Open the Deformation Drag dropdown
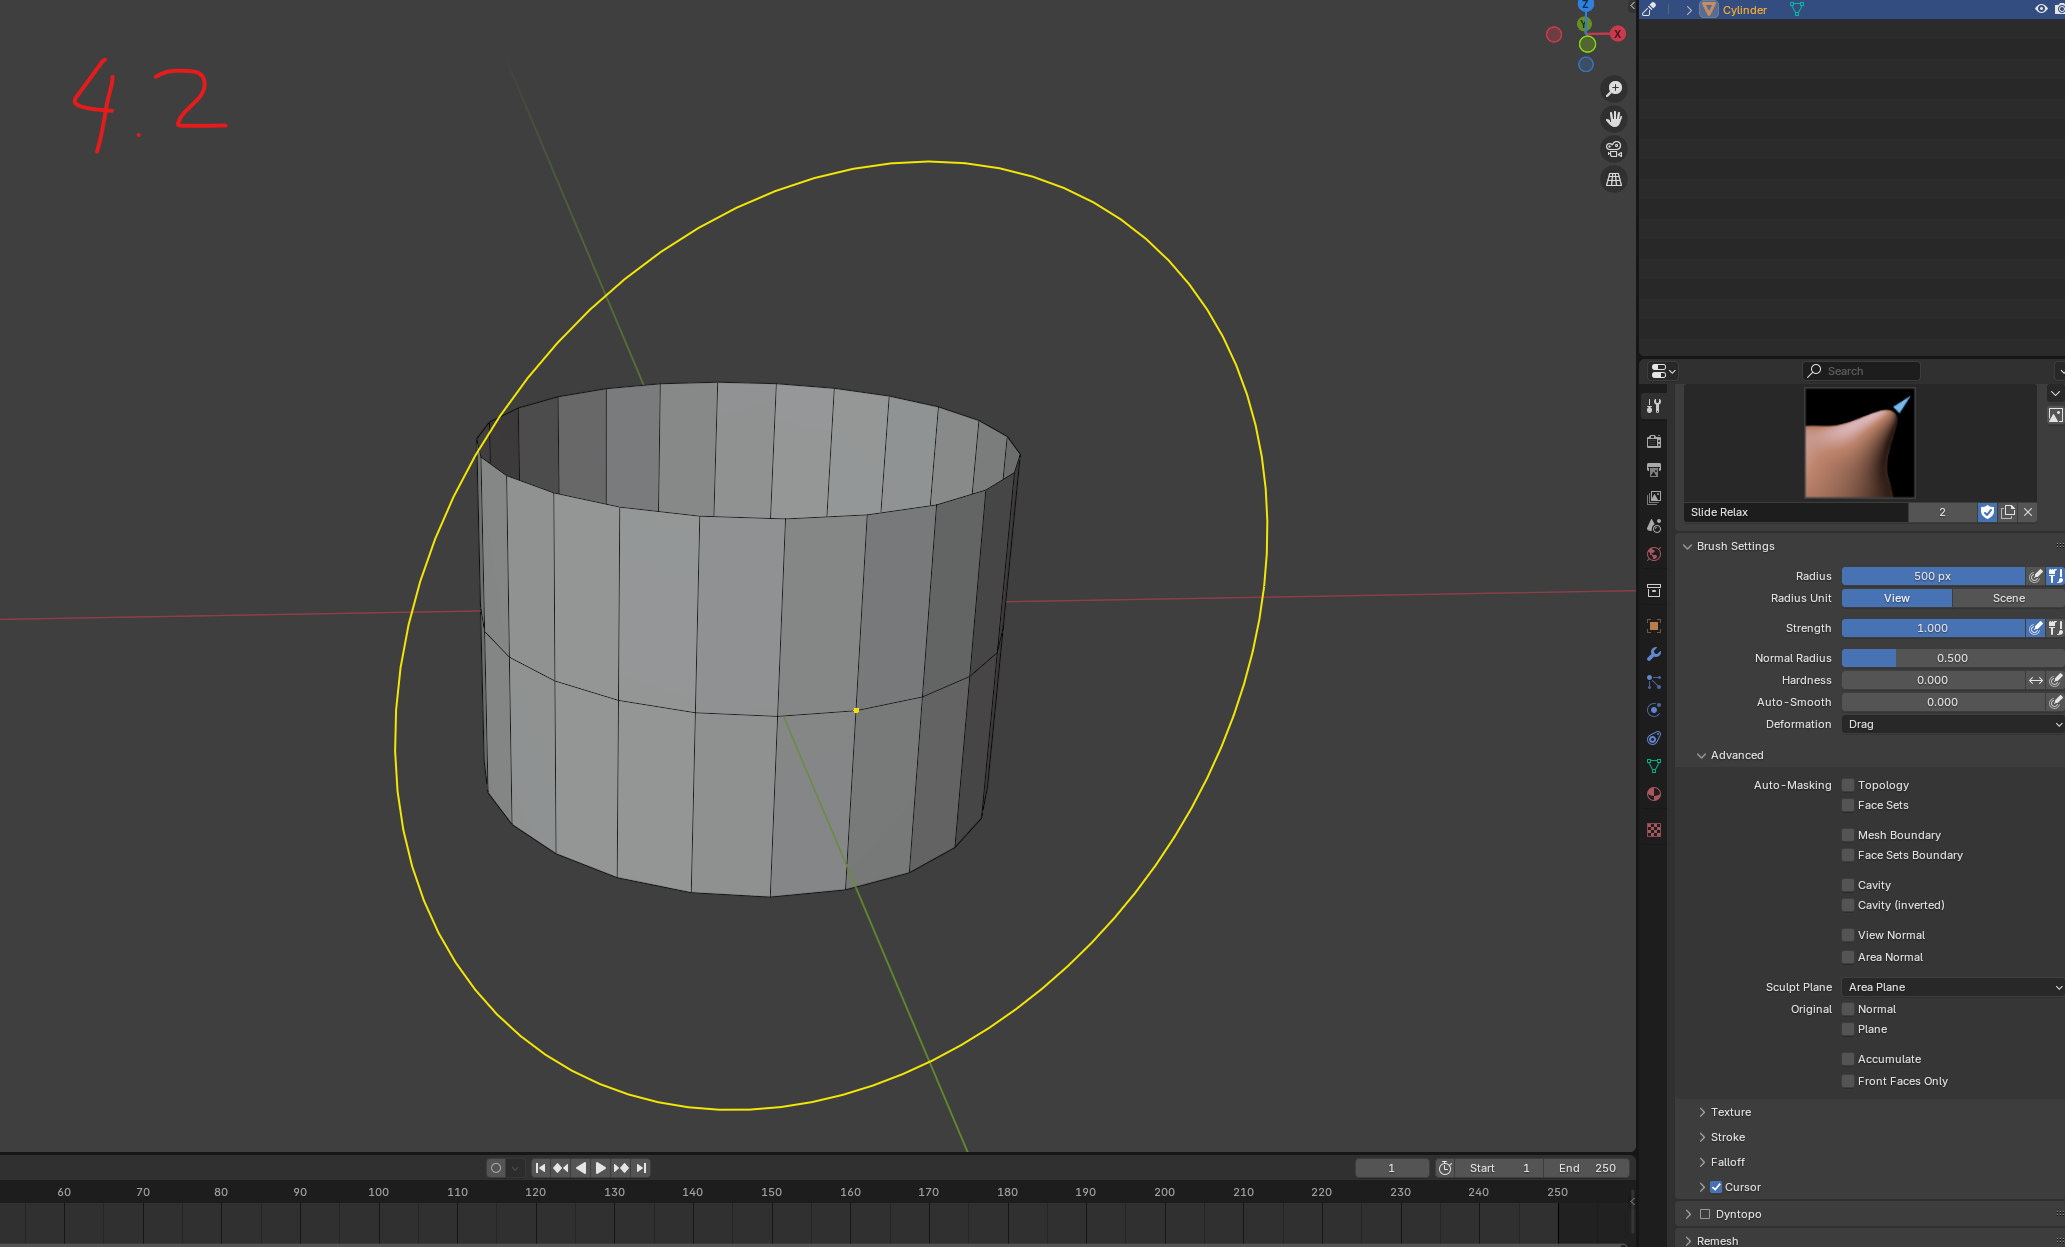 pos(1952,724)
